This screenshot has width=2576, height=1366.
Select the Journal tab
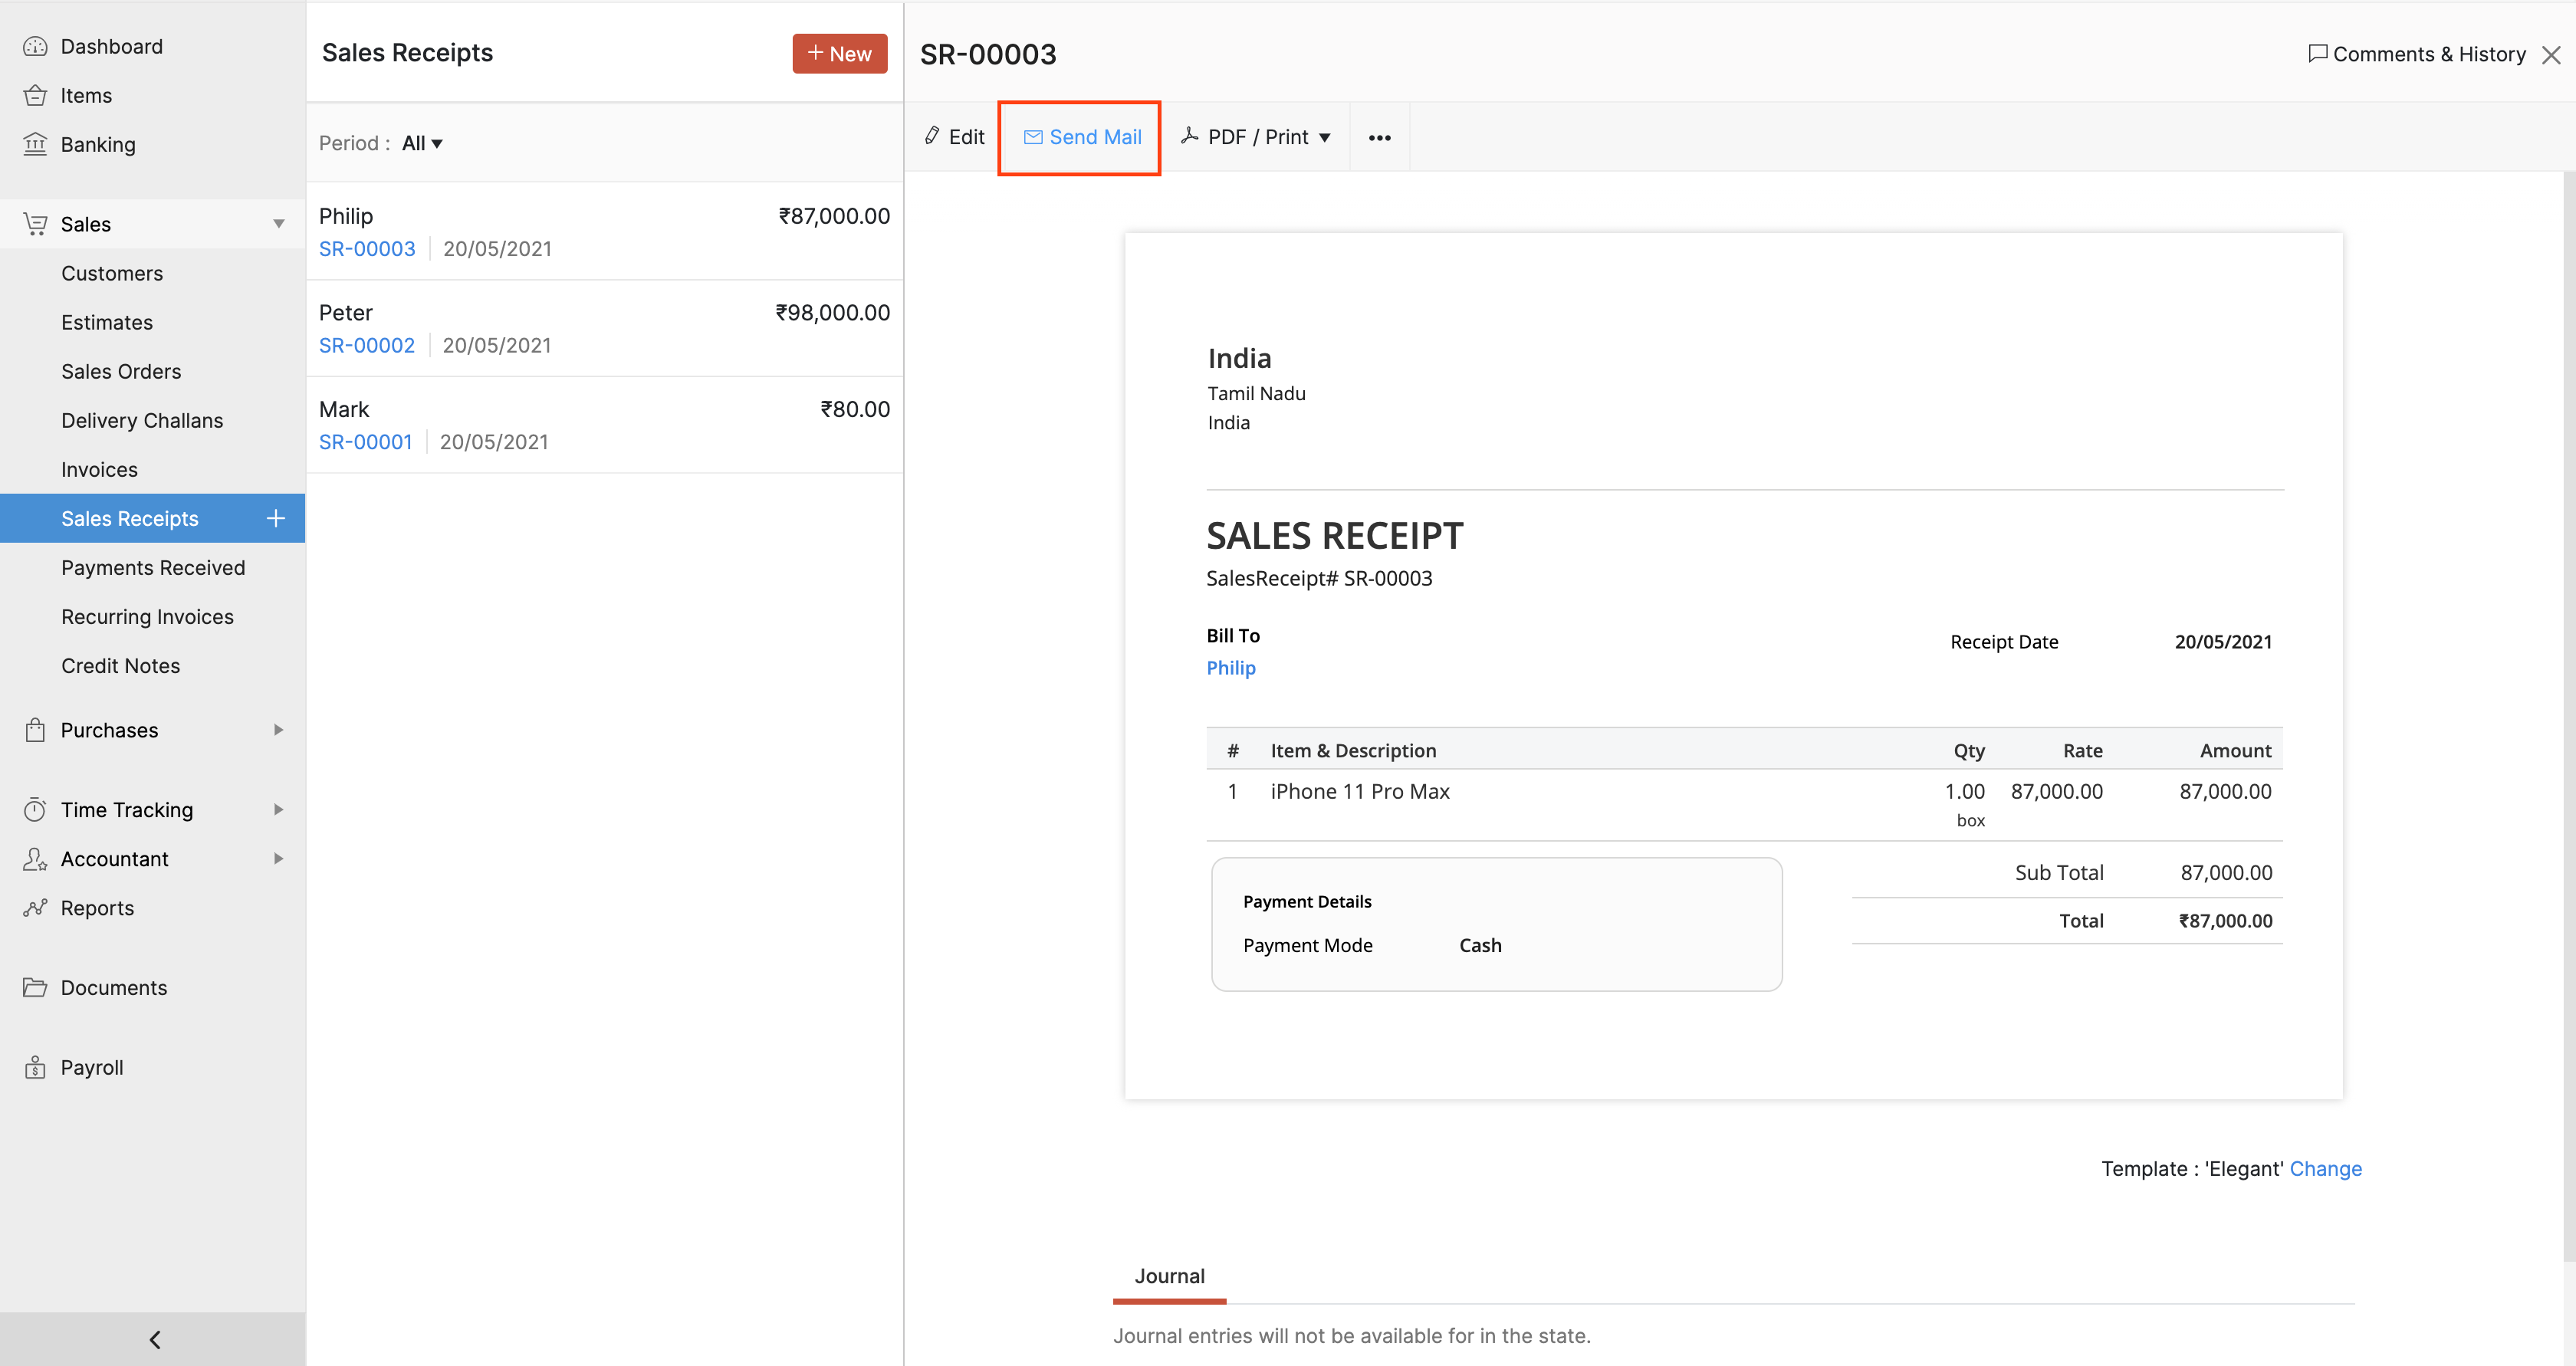coord(1169,1277)
